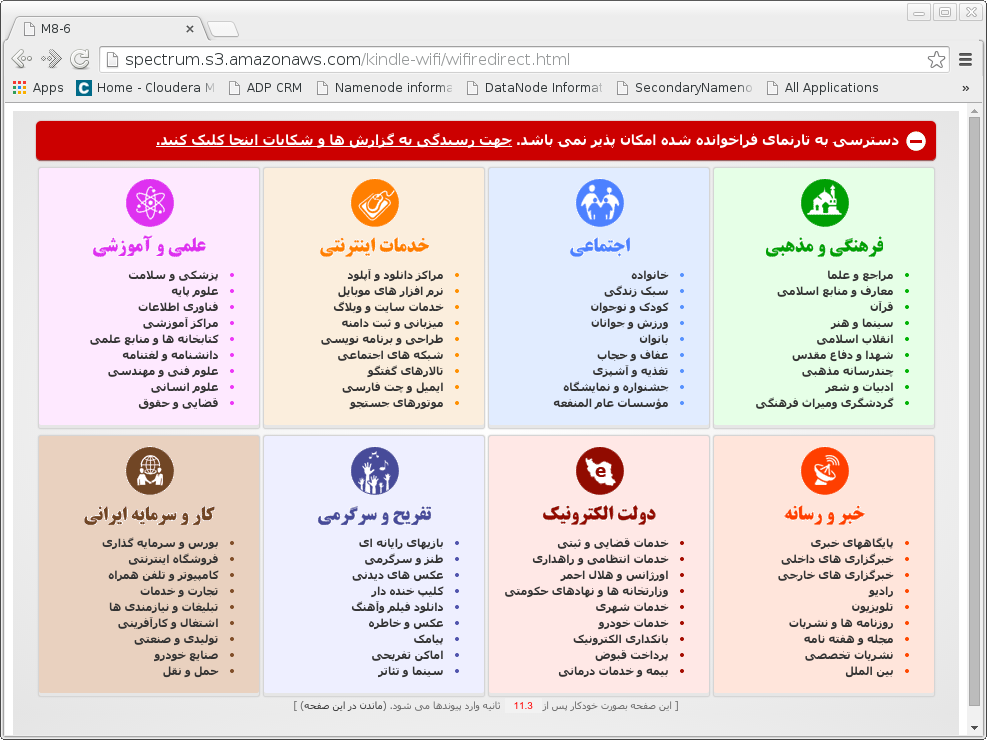Open the خدمات اینترنتی heading
This screenshot has width=987, height=740.
375,245
